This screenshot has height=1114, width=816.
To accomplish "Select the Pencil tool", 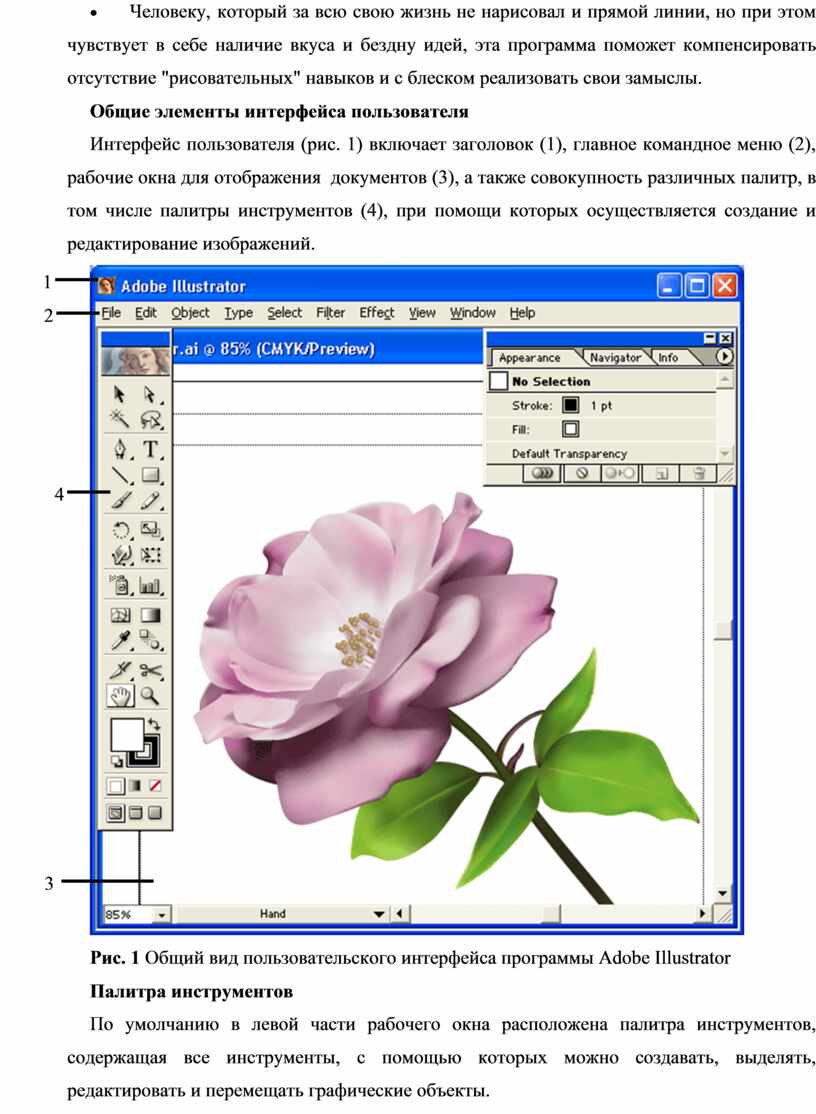I will [x=151, y=501].
